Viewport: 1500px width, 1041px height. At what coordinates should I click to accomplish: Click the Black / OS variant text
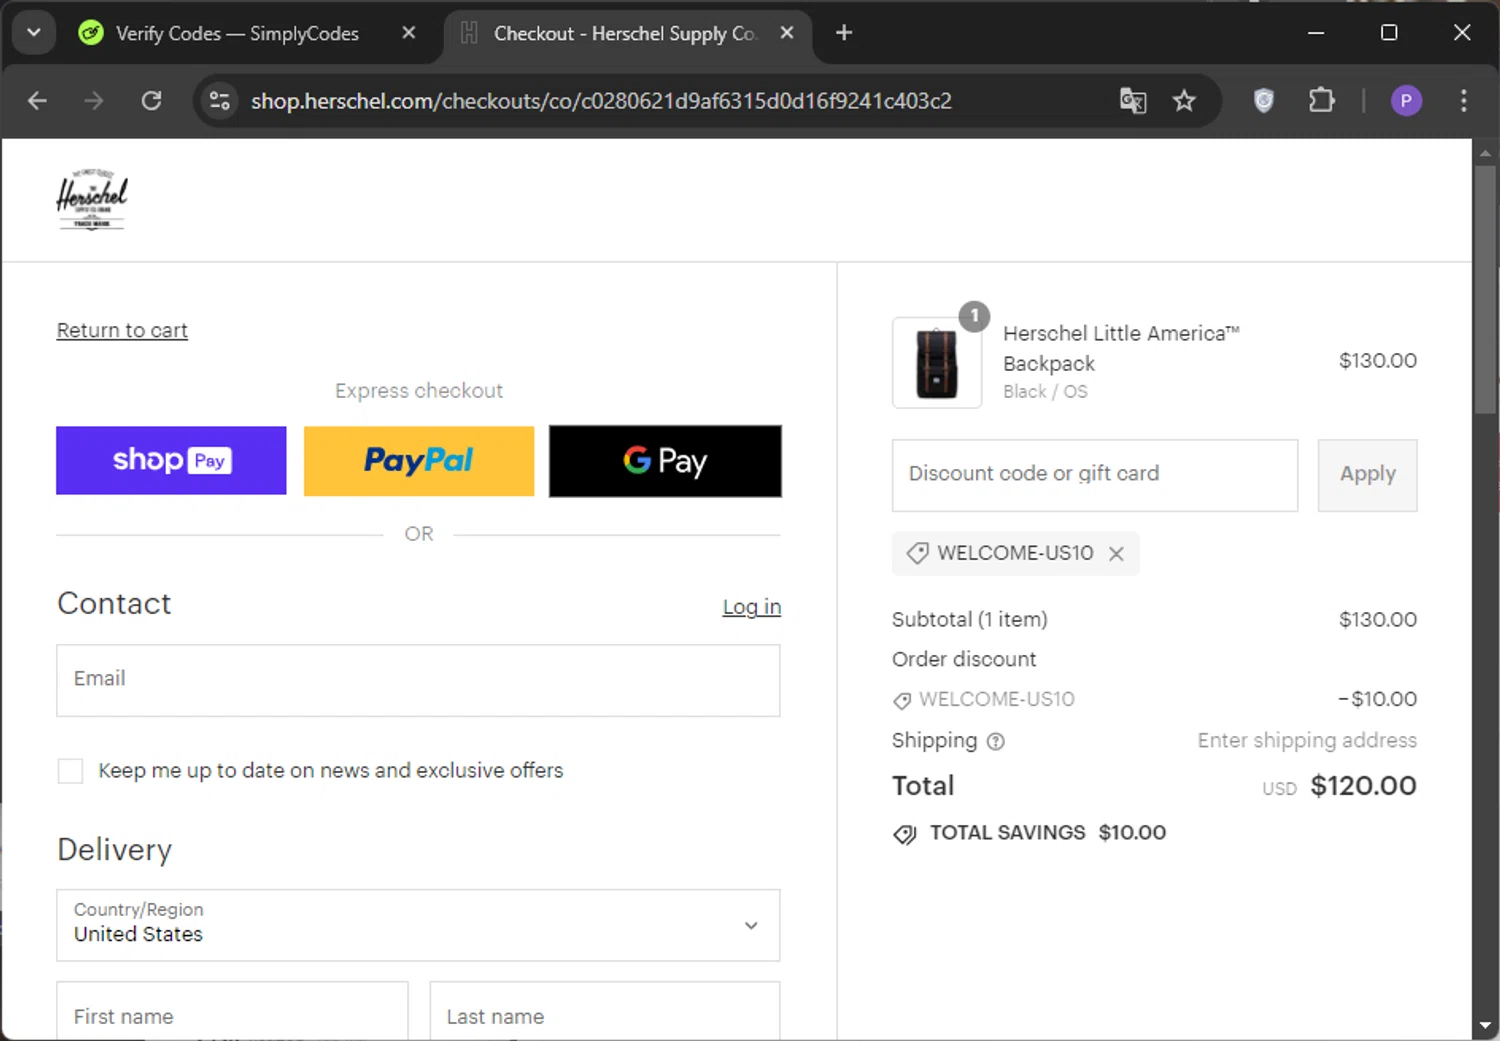[1045, 392]
